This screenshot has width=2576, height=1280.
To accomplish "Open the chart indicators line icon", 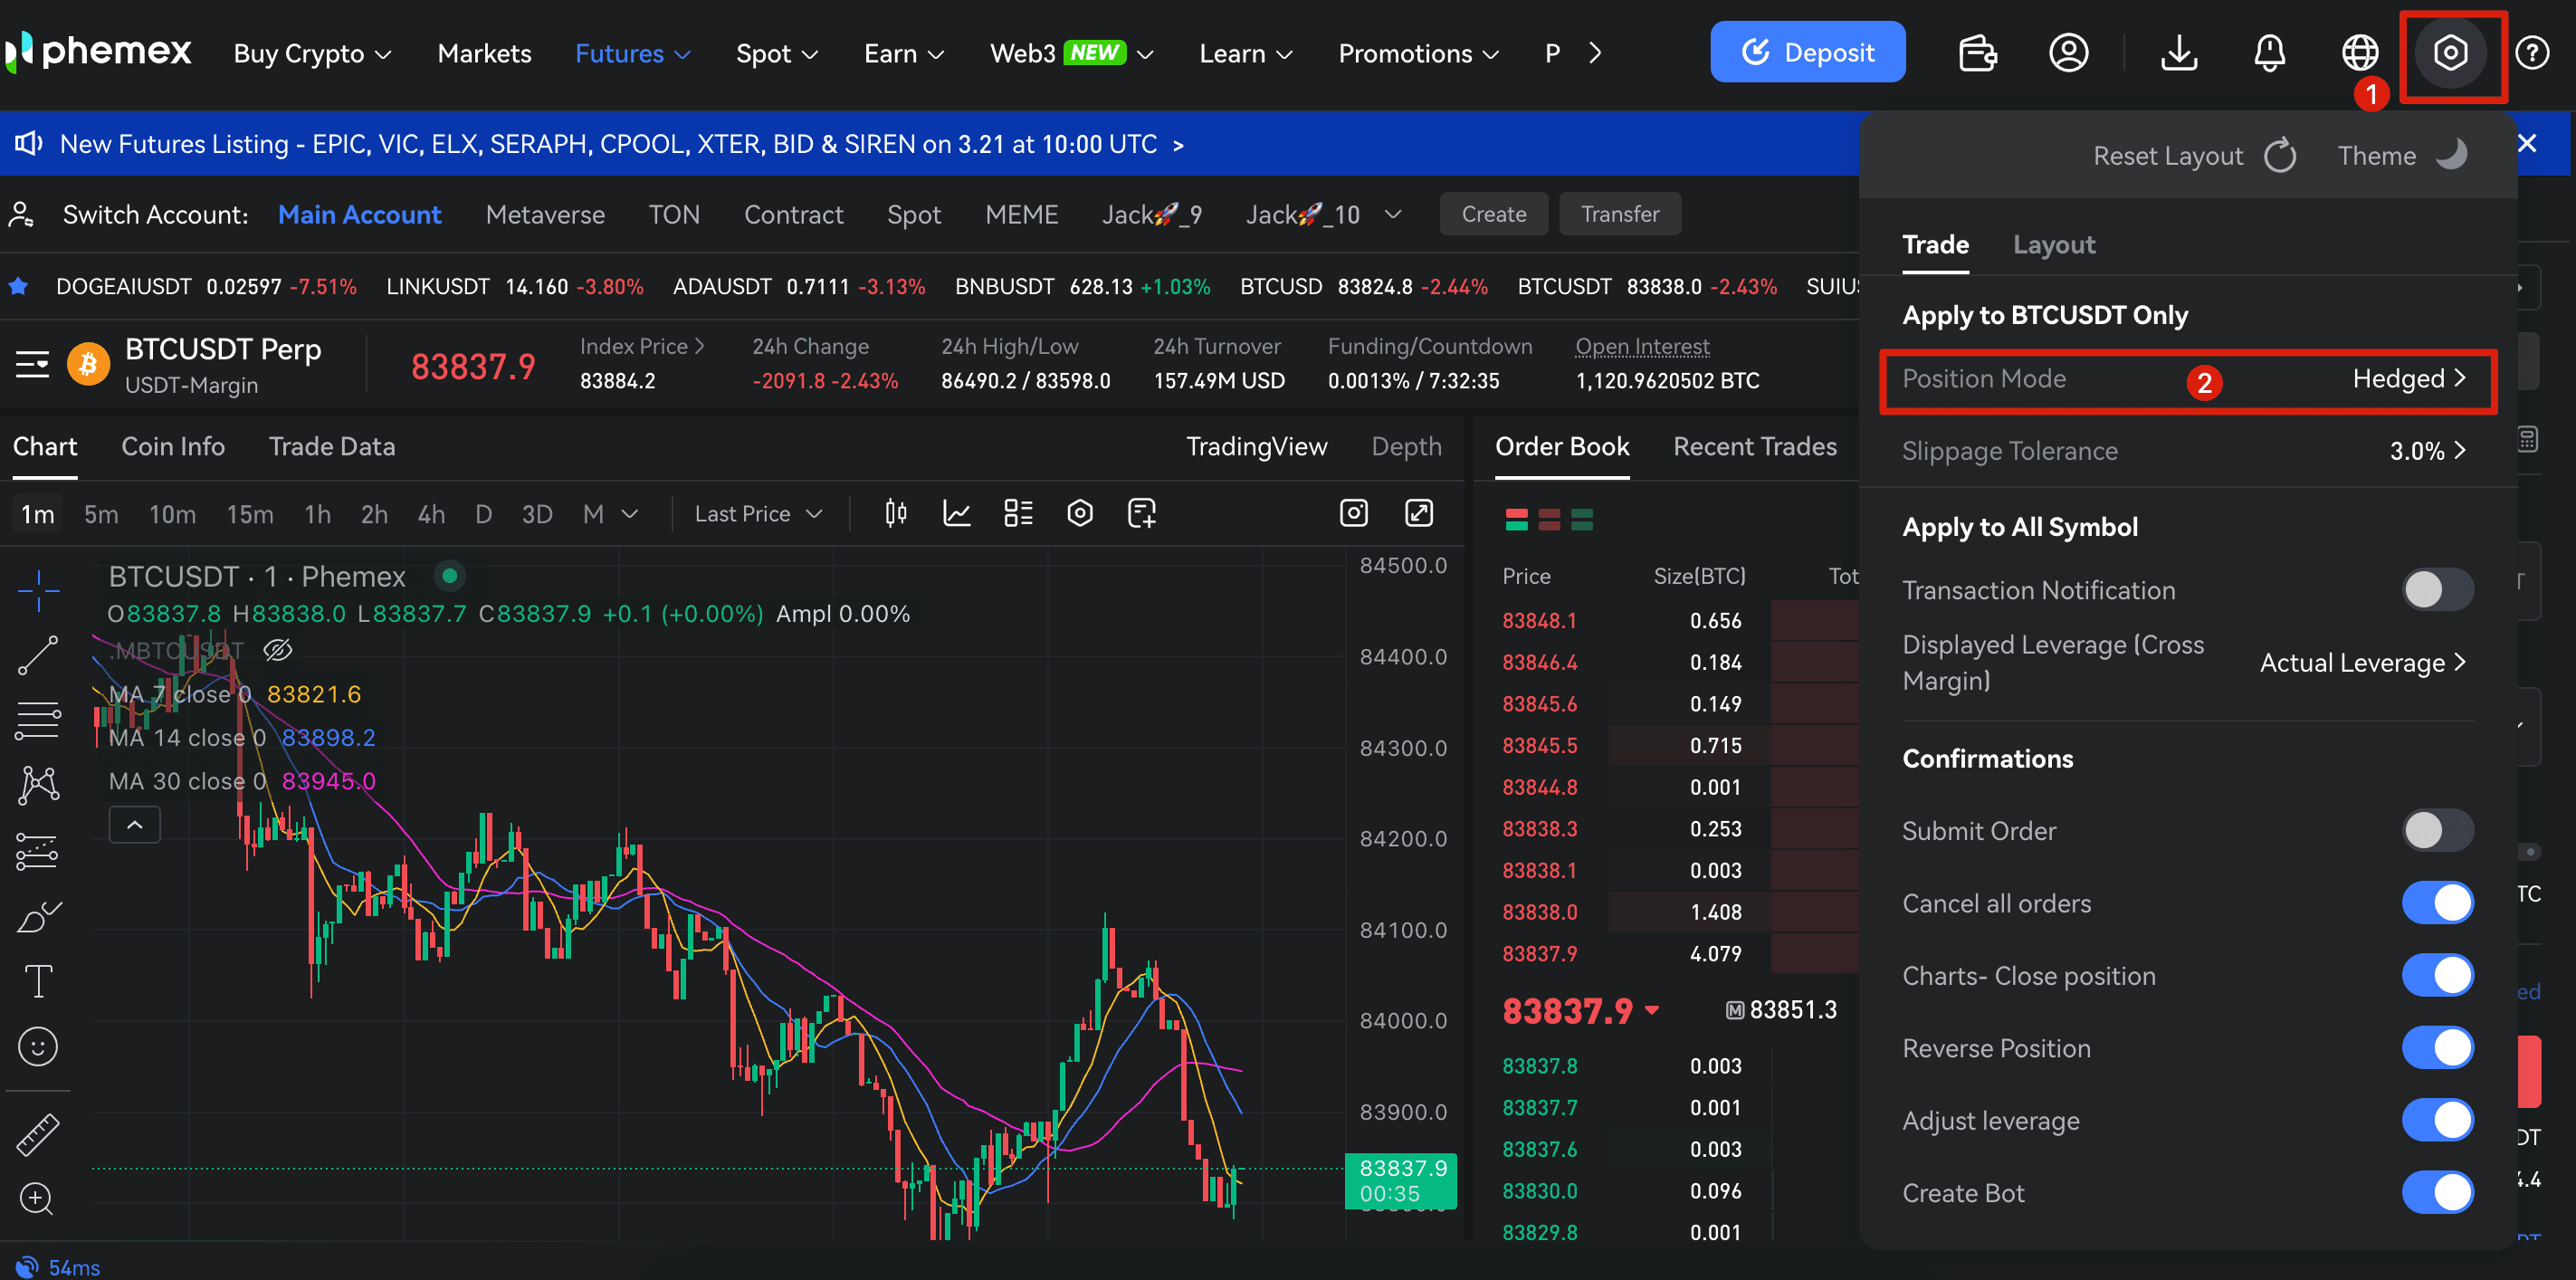I will (957, 513).
